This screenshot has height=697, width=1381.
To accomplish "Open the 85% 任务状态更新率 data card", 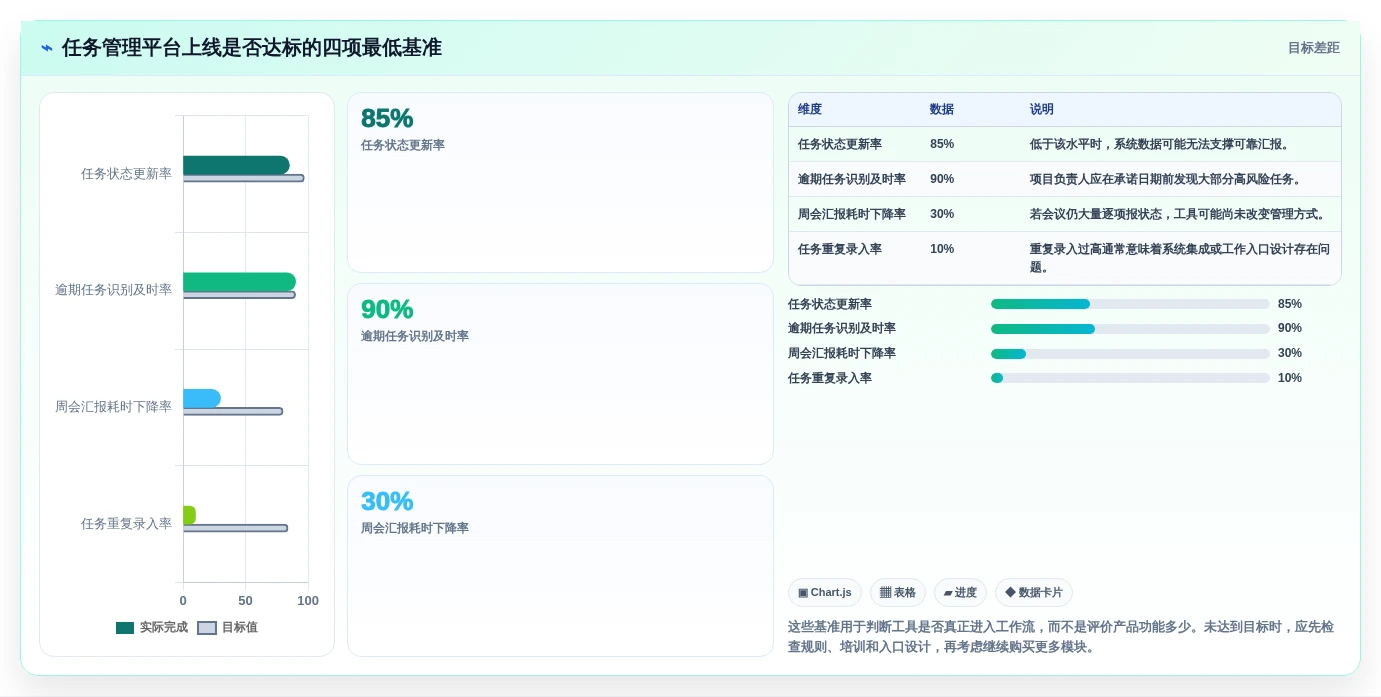I will (560, 182).
